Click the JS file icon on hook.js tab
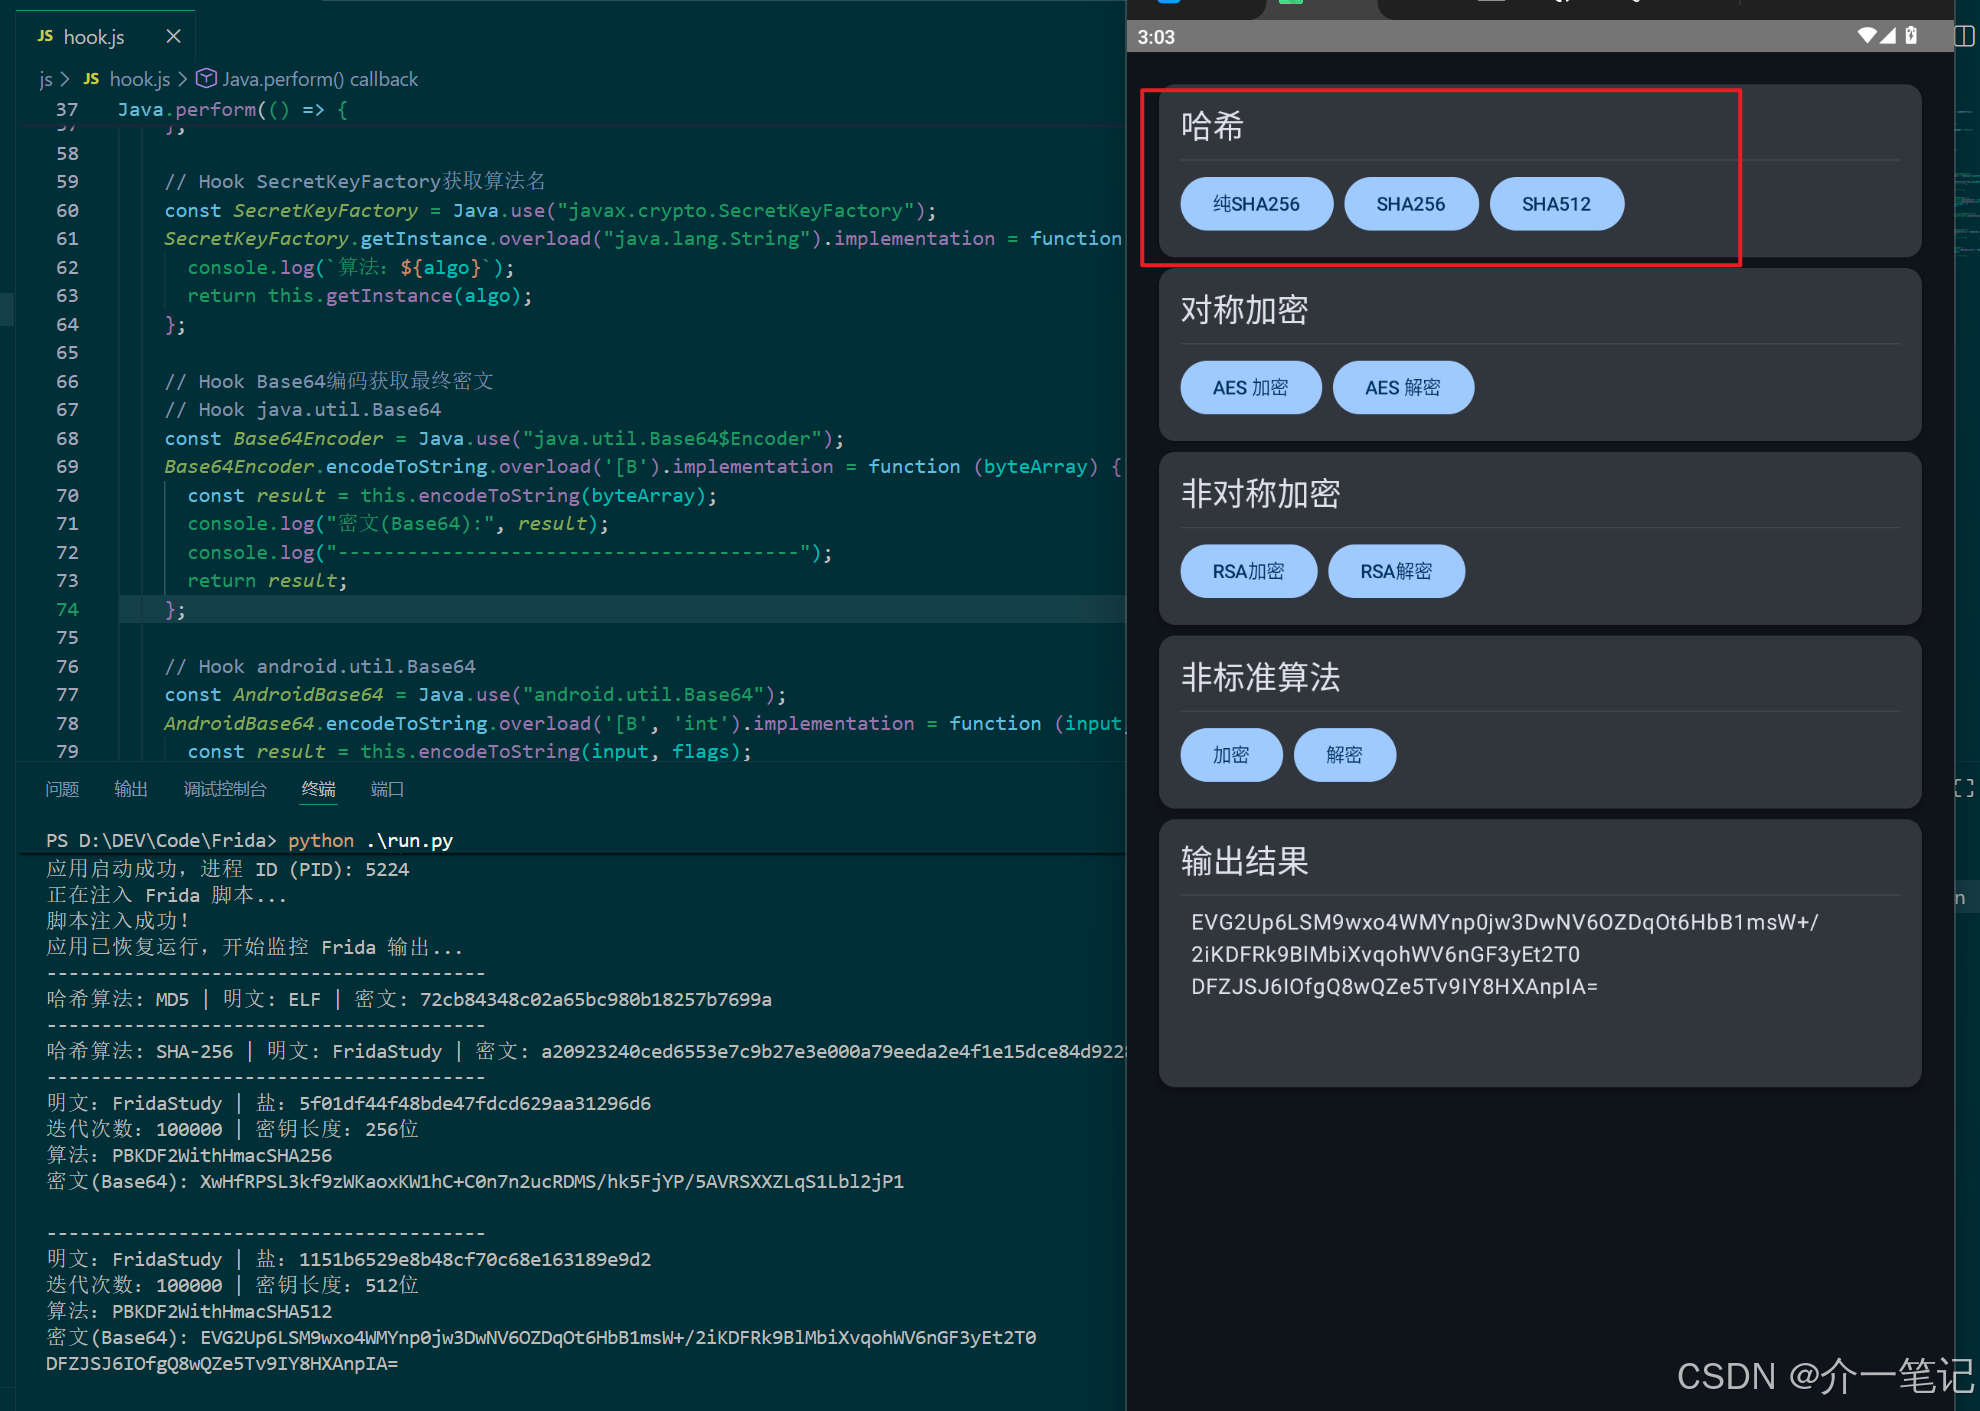 point(45,36)
